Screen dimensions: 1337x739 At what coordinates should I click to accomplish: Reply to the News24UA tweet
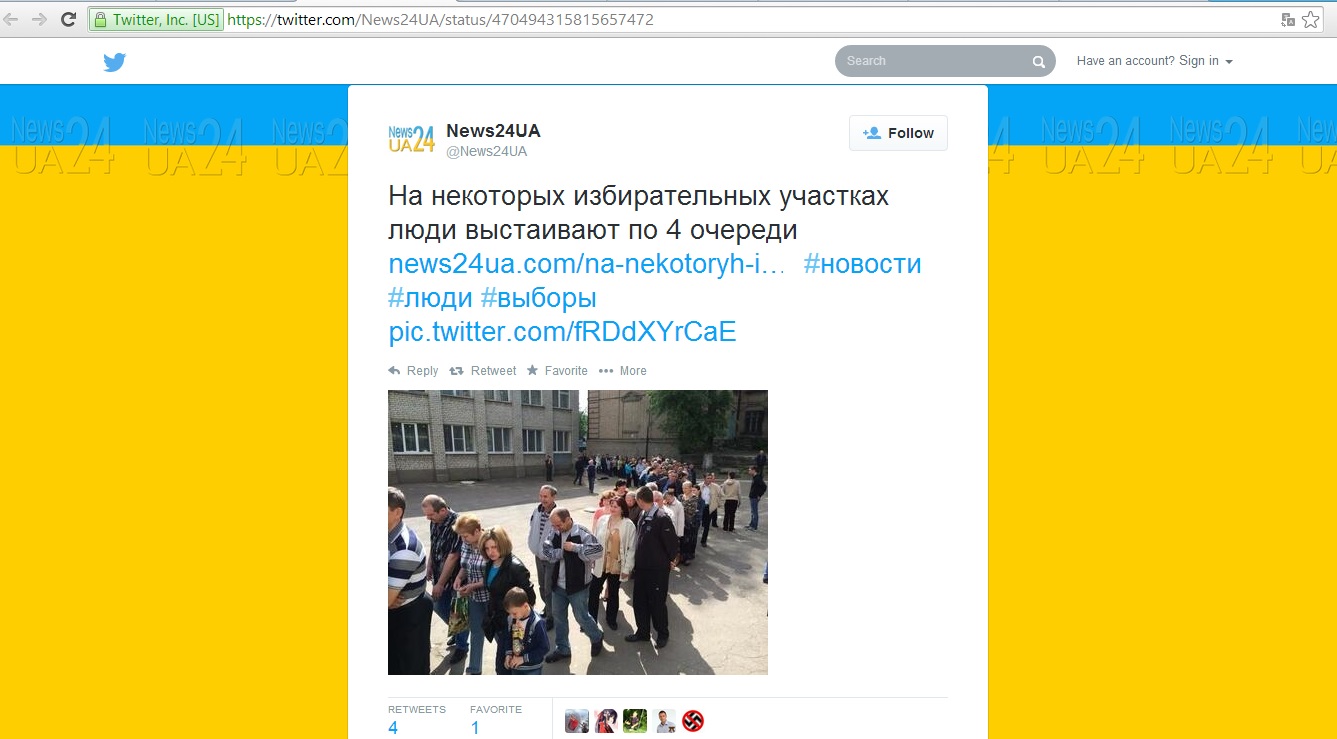tap(413, 371)
